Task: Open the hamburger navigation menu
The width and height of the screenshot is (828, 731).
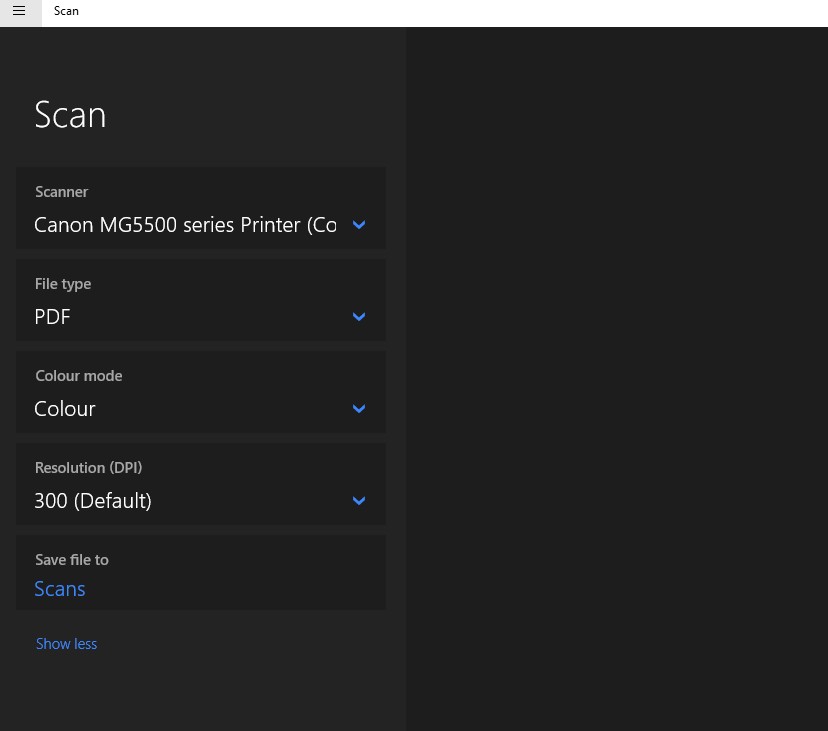Action: [19, 12]
